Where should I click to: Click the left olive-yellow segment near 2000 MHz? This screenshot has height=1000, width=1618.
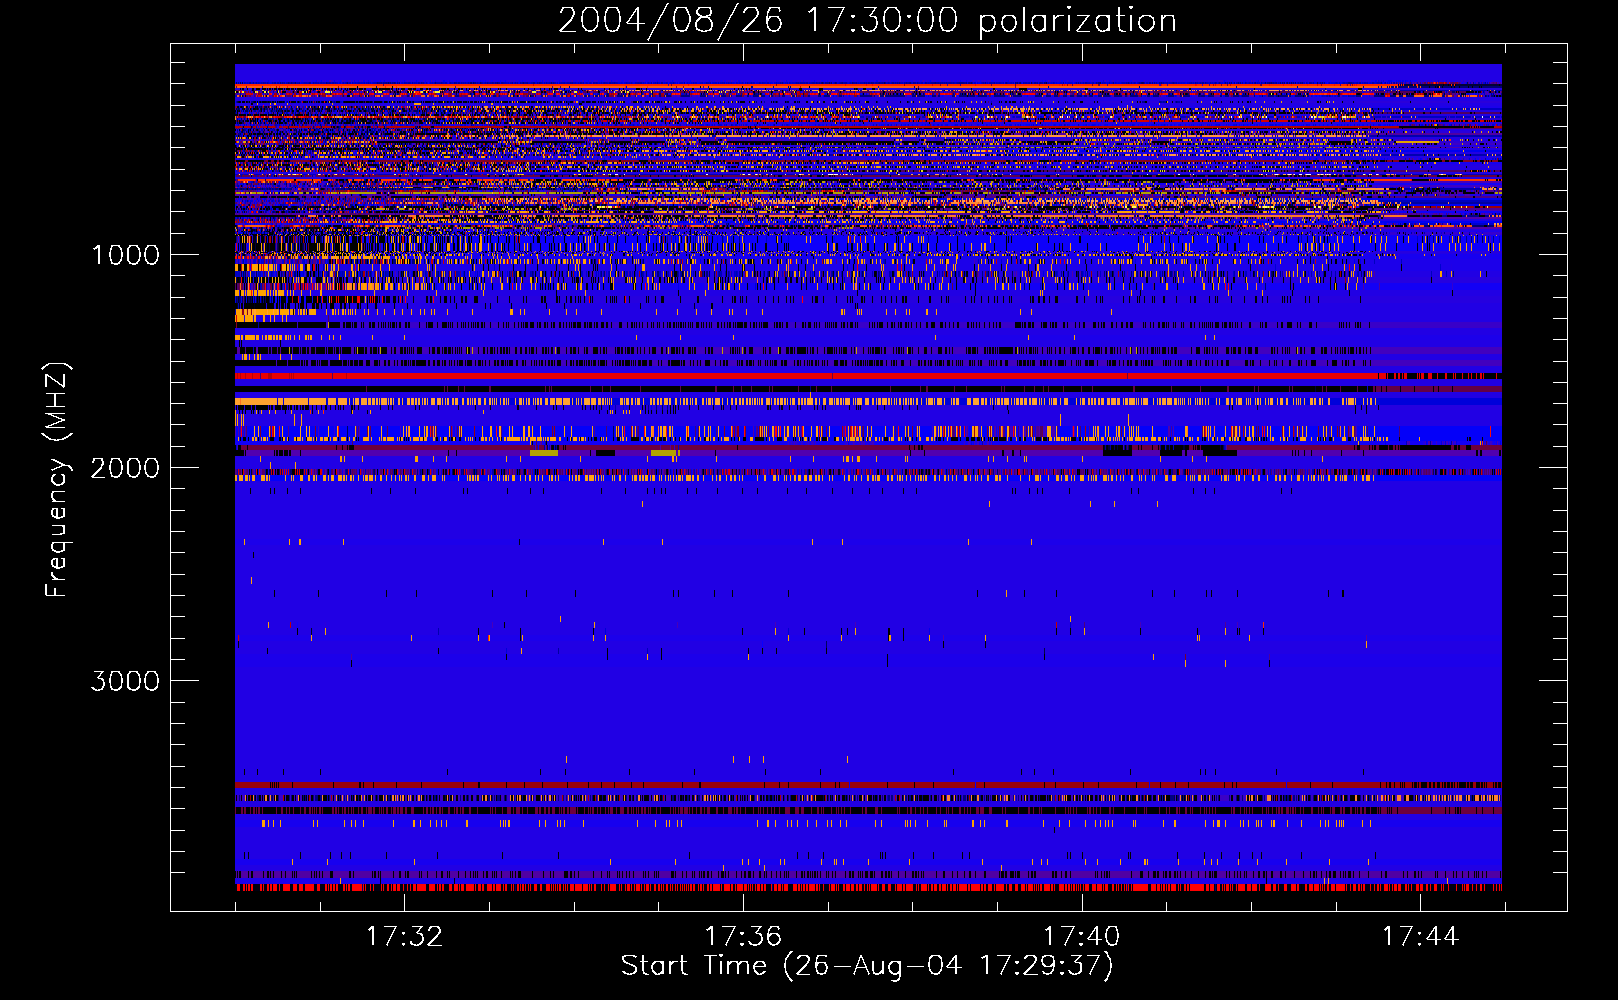544,453
